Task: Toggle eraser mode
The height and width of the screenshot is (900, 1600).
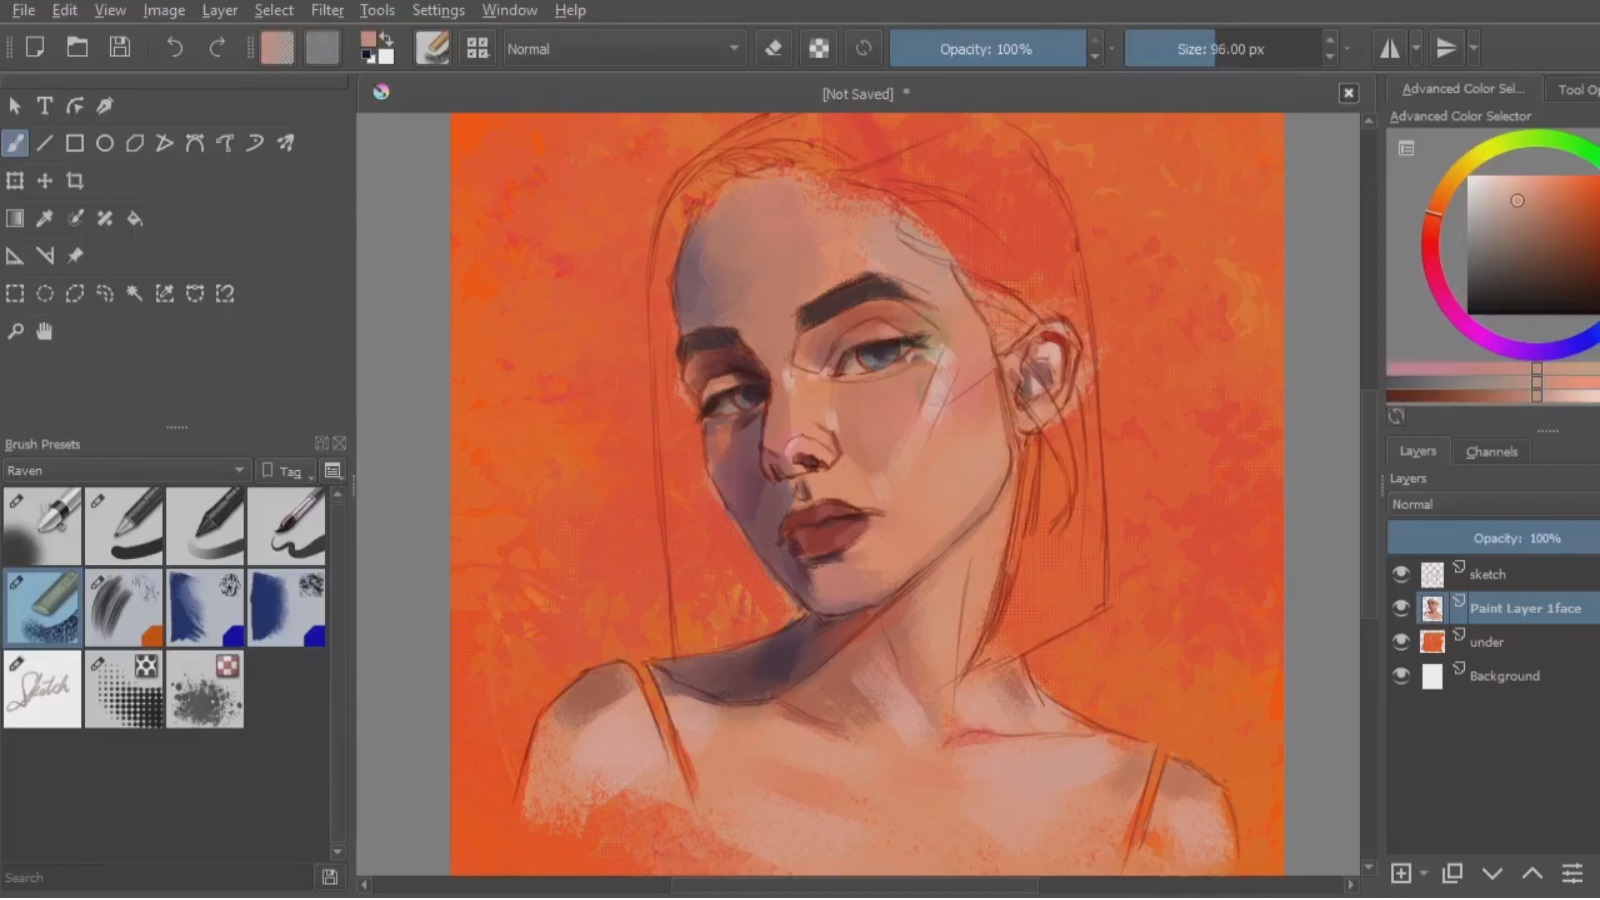Action: [x=773, y=48]
